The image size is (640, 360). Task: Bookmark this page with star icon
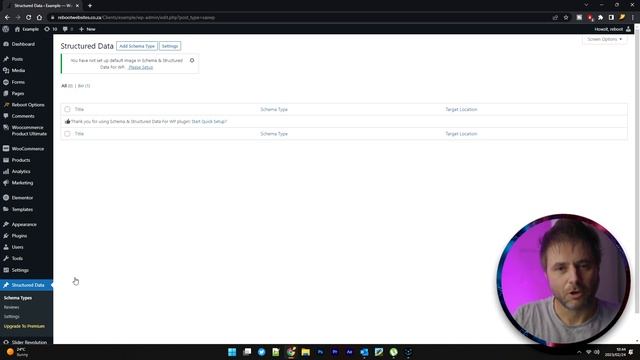point(566,18)
